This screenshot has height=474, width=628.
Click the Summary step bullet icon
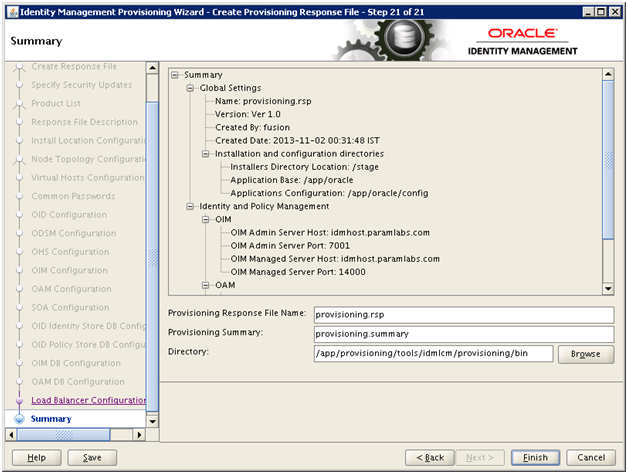click(19, 419)
